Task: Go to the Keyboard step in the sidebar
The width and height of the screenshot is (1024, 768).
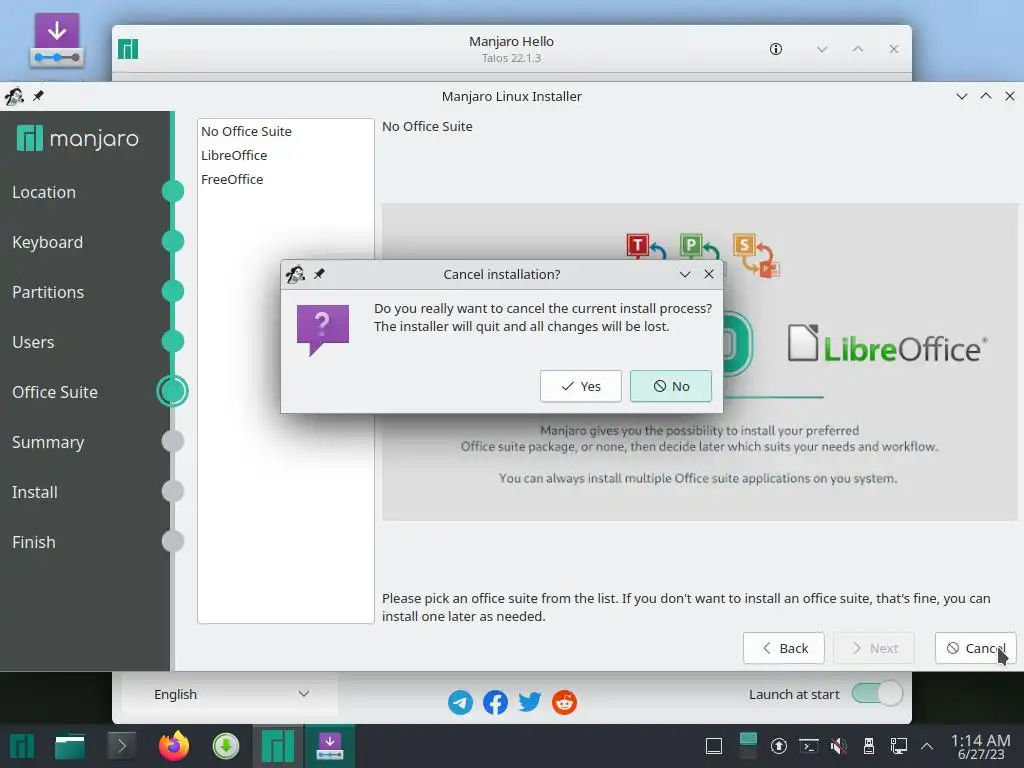Action: (47, 242)
